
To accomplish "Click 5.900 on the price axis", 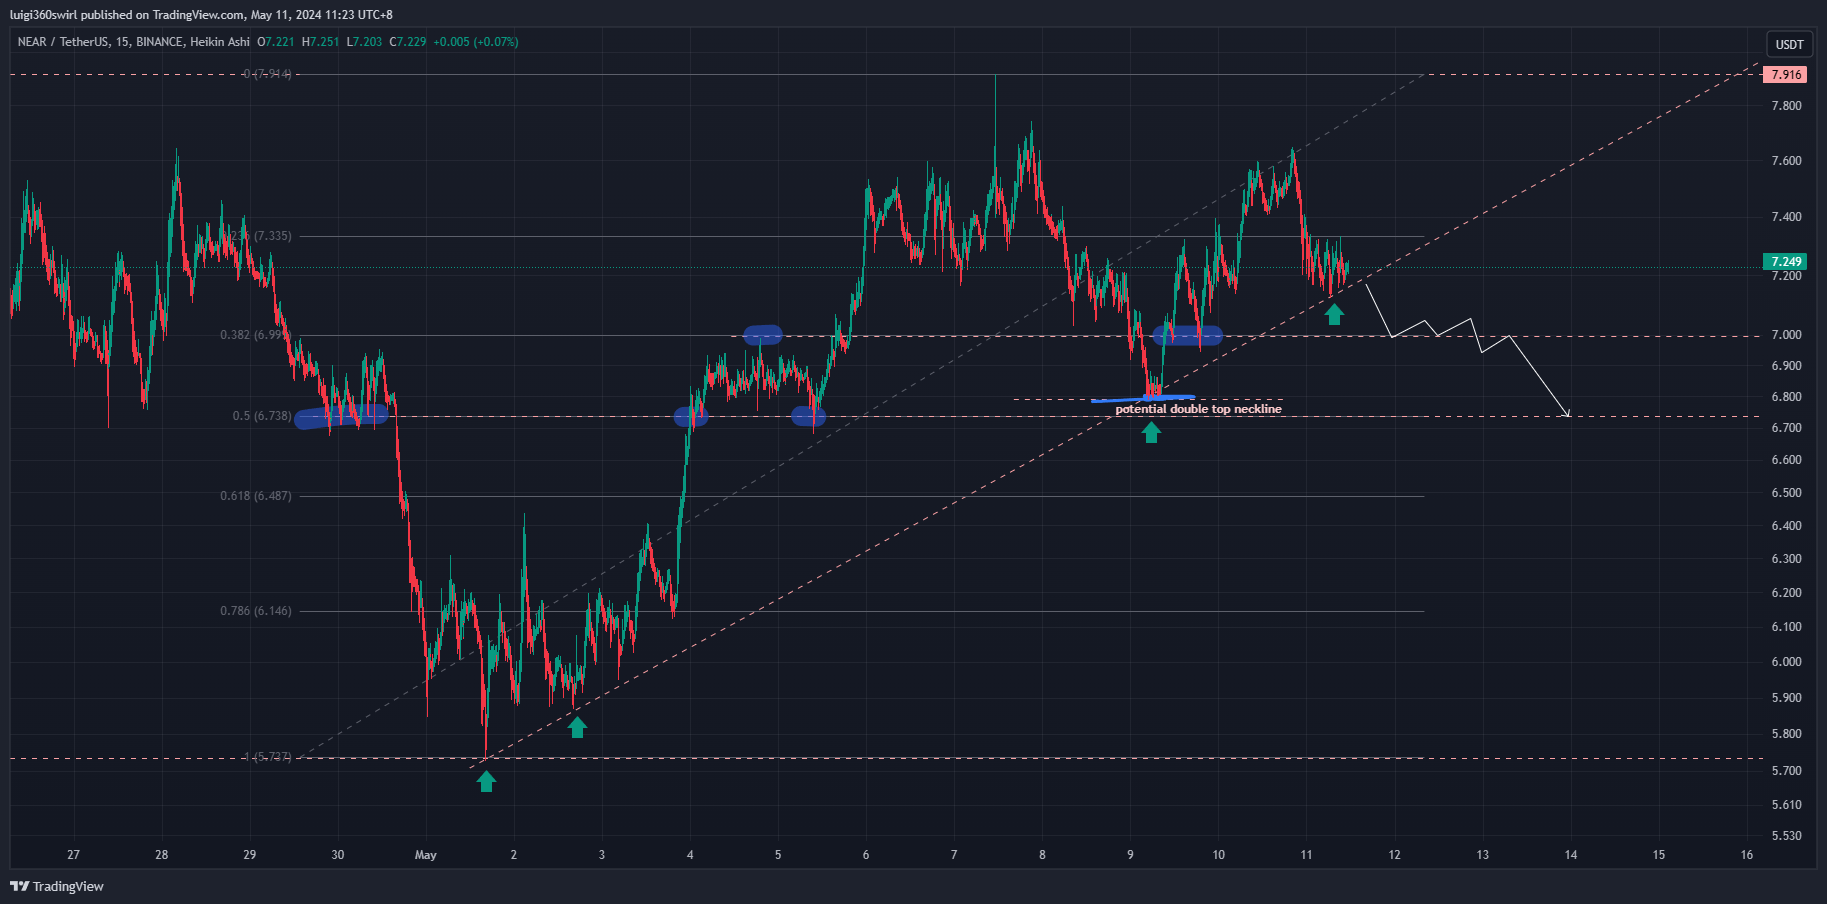I will (1786, 698).
